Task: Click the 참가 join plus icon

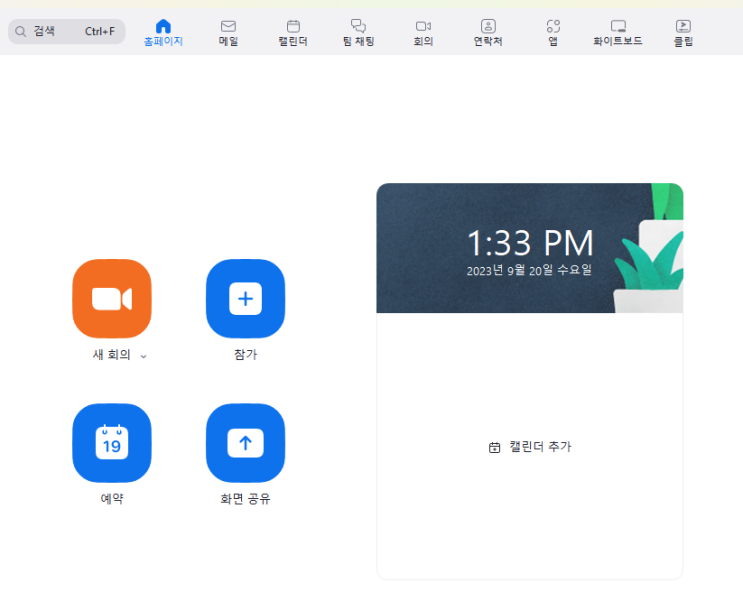Action: pyautogui.click(x=245, y=299)
